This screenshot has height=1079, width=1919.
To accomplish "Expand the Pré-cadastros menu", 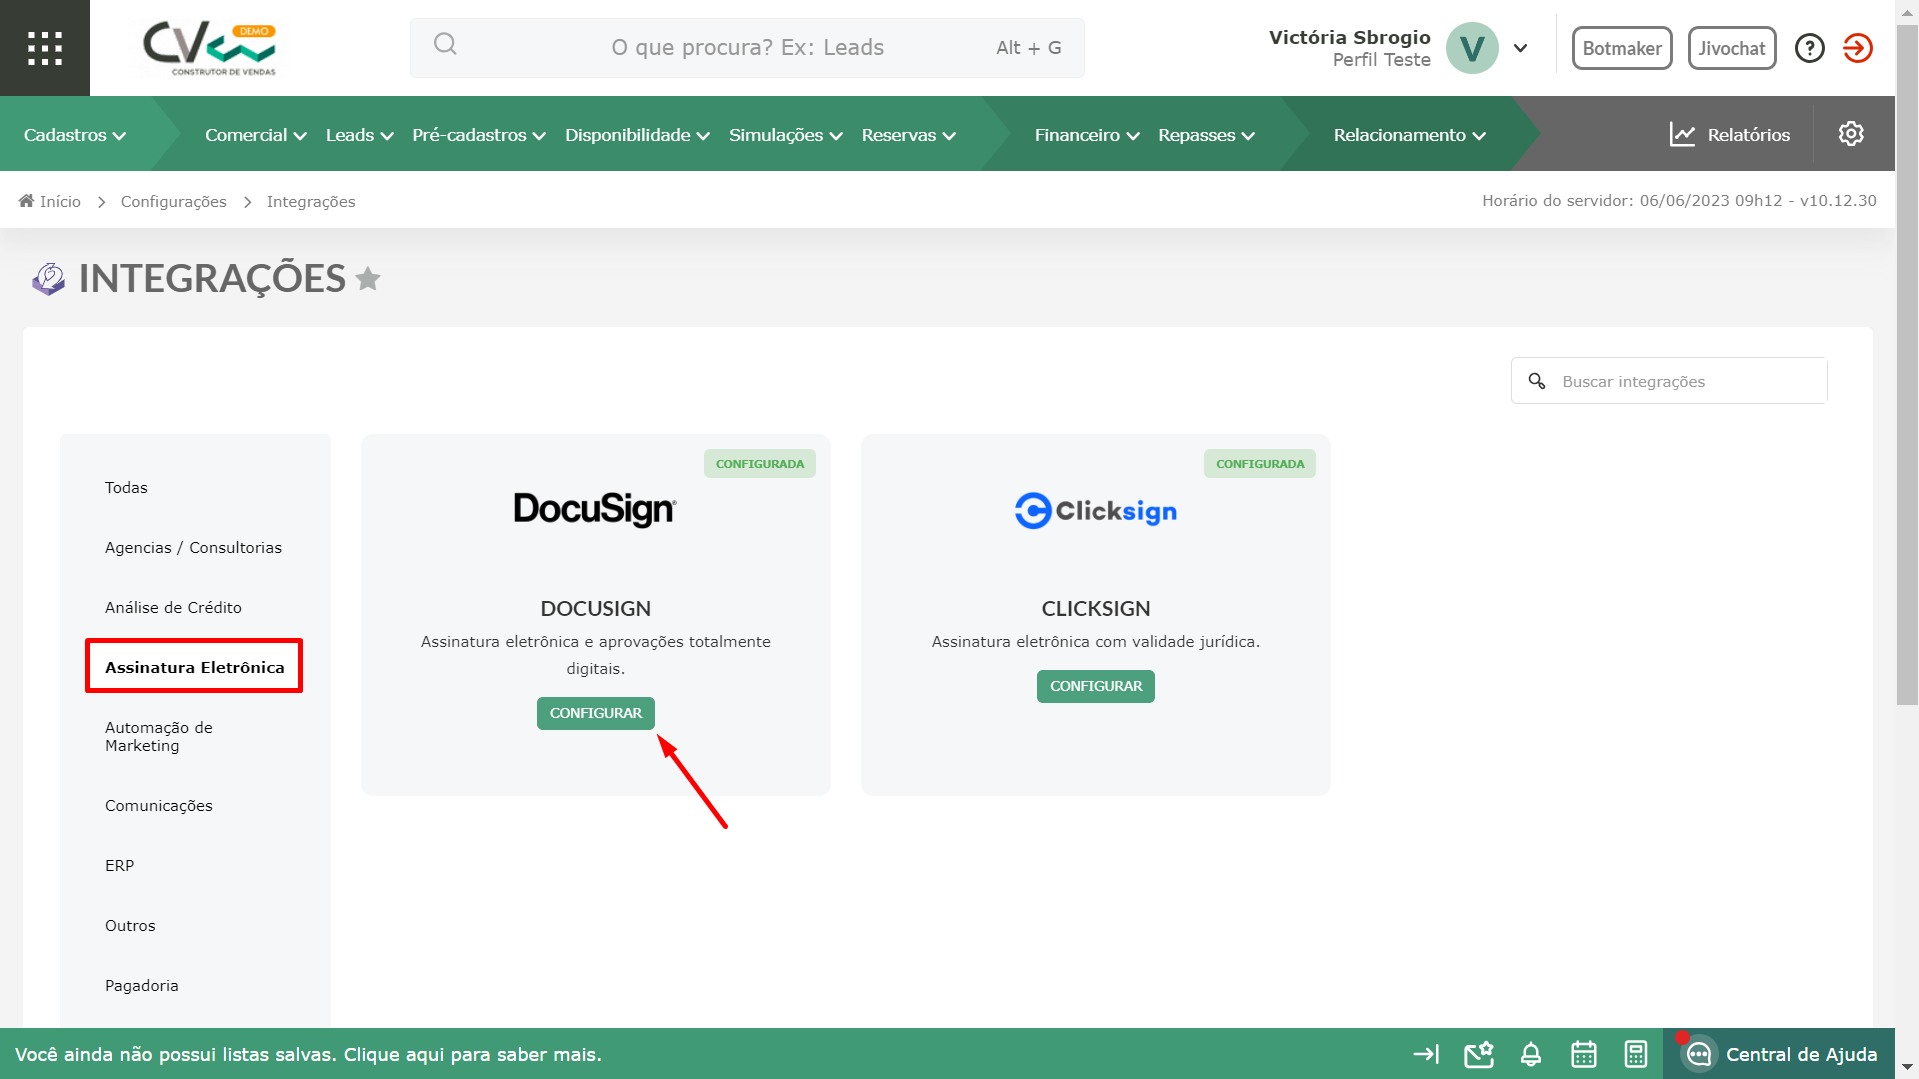I will click(x=479, y=135).
